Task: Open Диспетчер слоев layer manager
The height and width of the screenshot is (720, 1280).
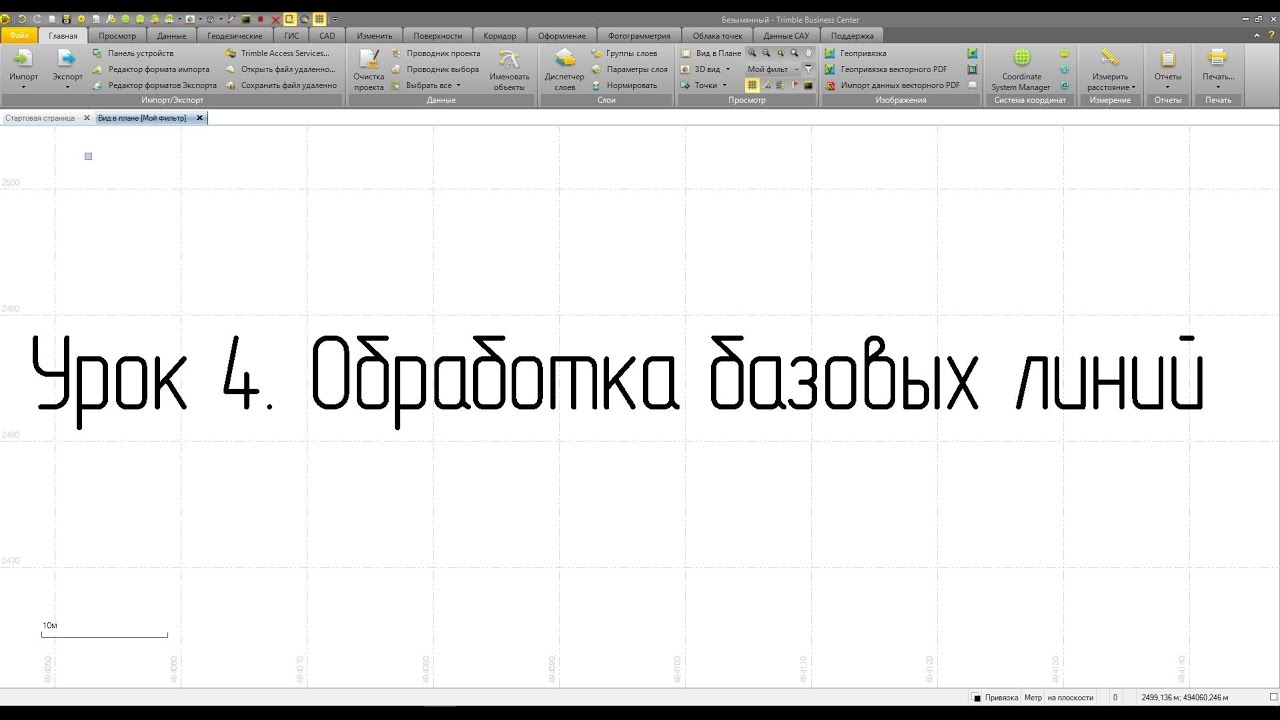Action: point(564,70)
